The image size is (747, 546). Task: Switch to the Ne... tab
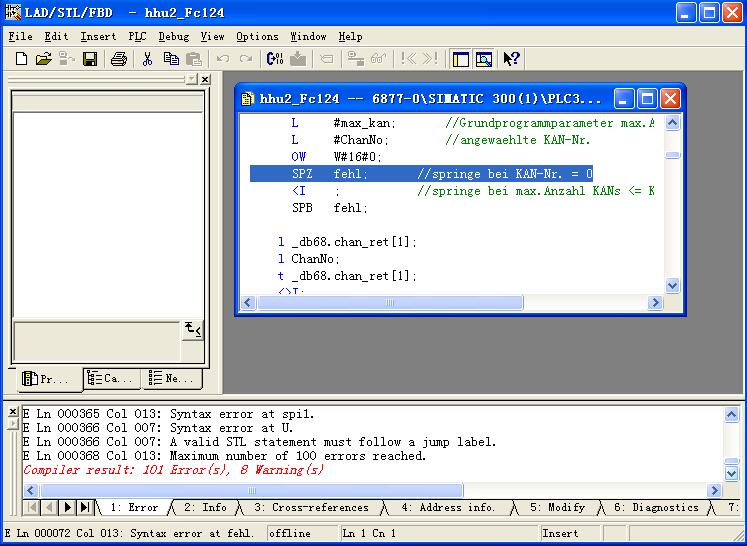pos(172,378)
